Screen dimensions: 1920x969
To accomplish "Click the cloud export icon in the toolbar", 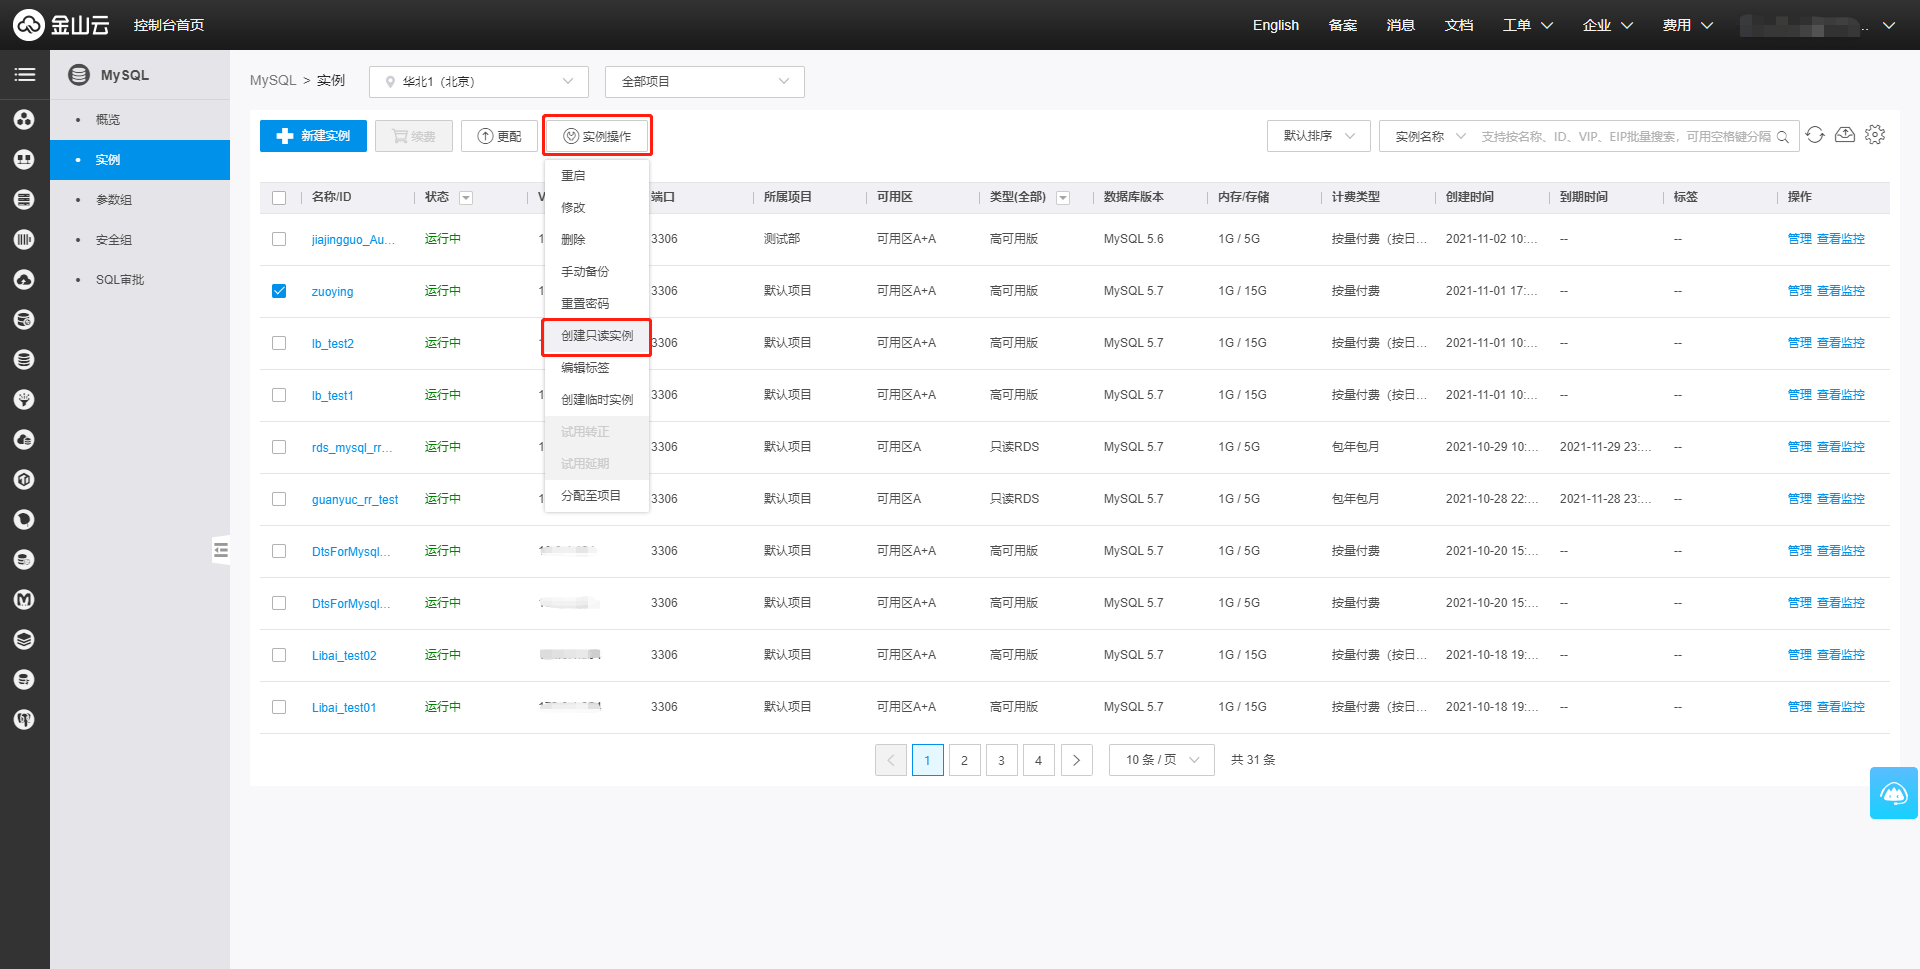I will [x=1845, y=135].
